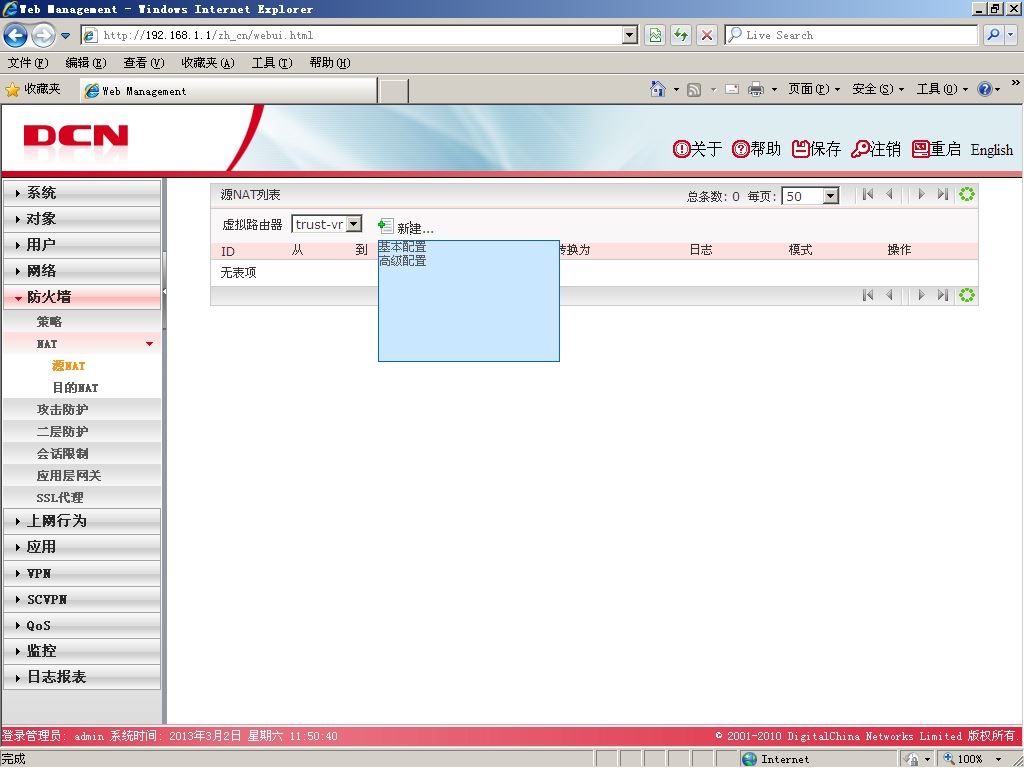The height and width of the screenshot is (768, 1024).
Task: Expand the 上网行为 sidebar section
Action: coord(82,521)
